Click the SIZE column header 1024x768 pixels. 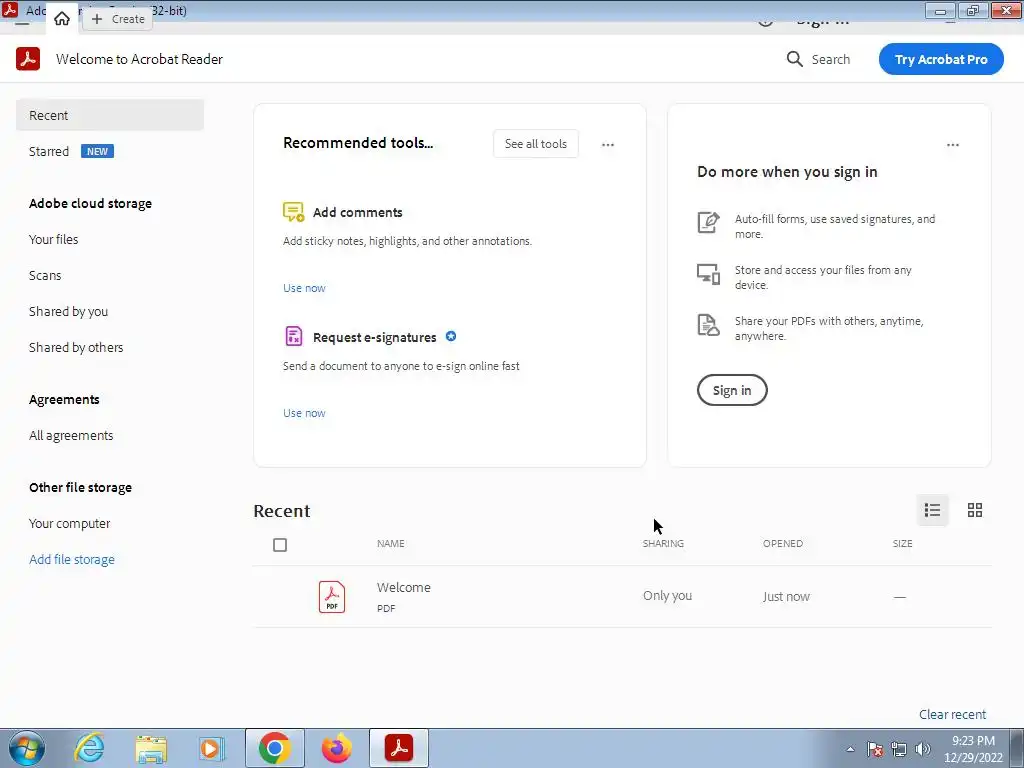click(903, 543)
